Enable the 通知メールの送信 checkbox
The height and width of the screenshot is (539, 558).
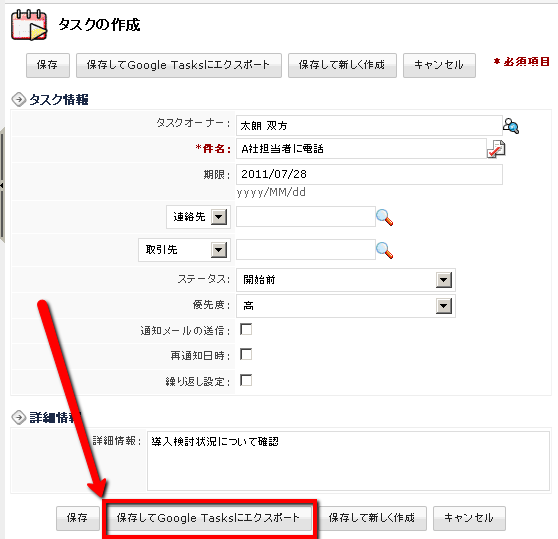click(x=246, y=329)
